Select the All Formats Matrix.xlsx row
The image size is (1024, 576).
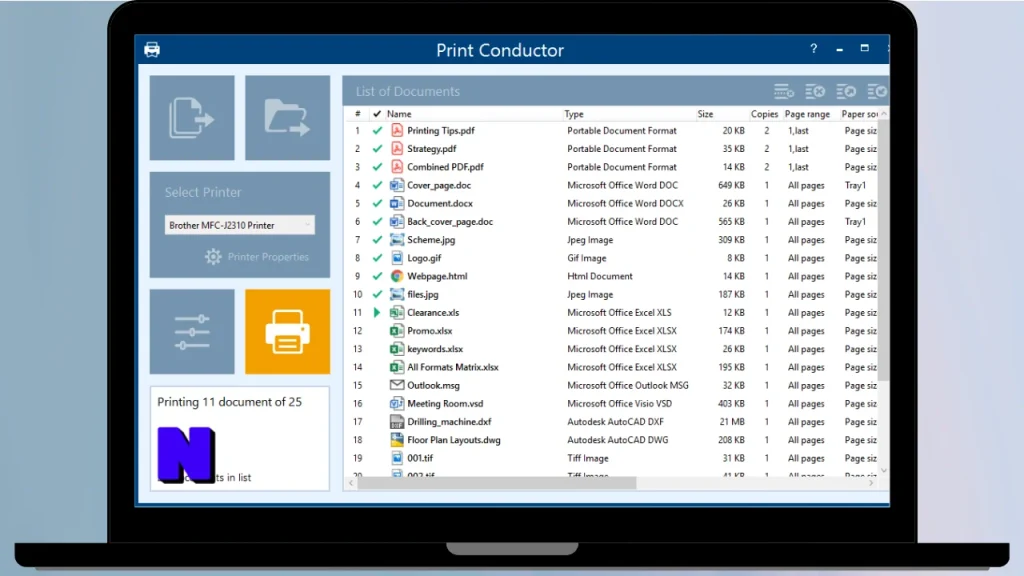pos(613,367)
